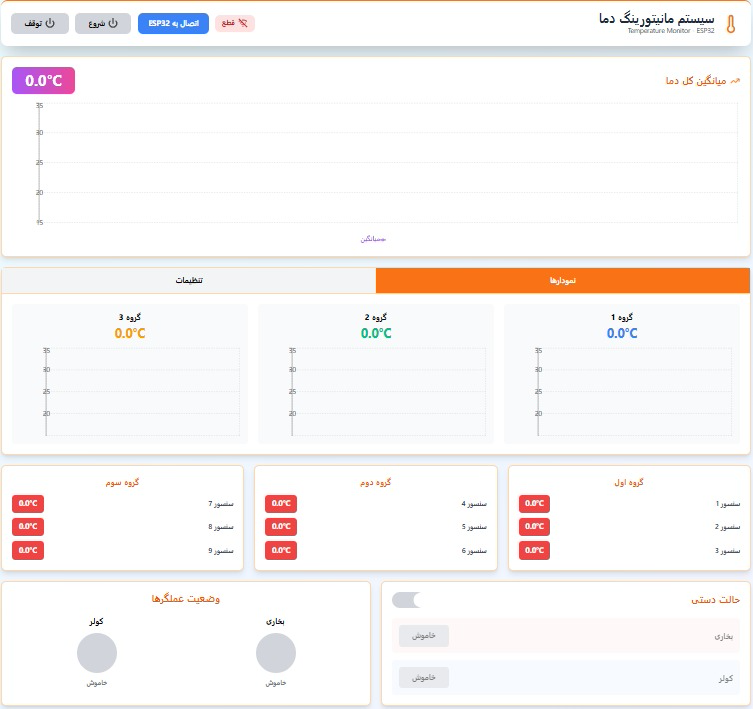Click the trend icon beside میانگین کل دما

tap(735, 81)
